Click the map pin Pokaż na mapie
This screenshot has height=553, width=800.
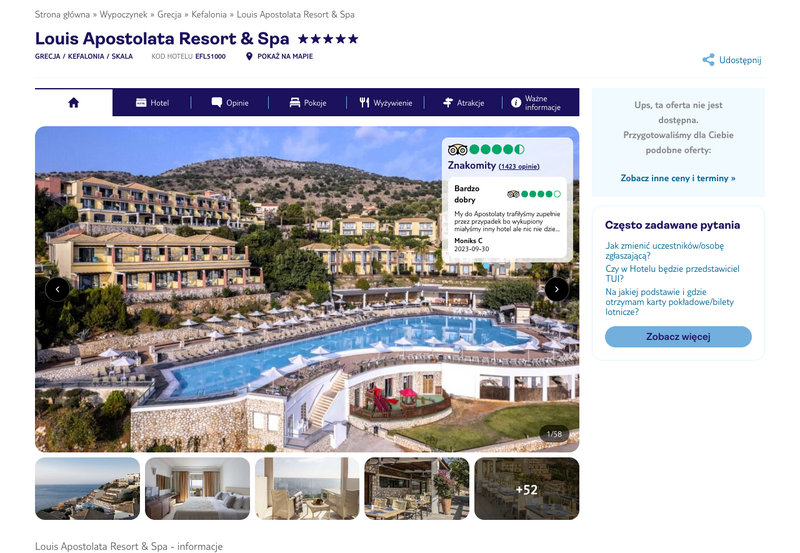click(249, 56)
